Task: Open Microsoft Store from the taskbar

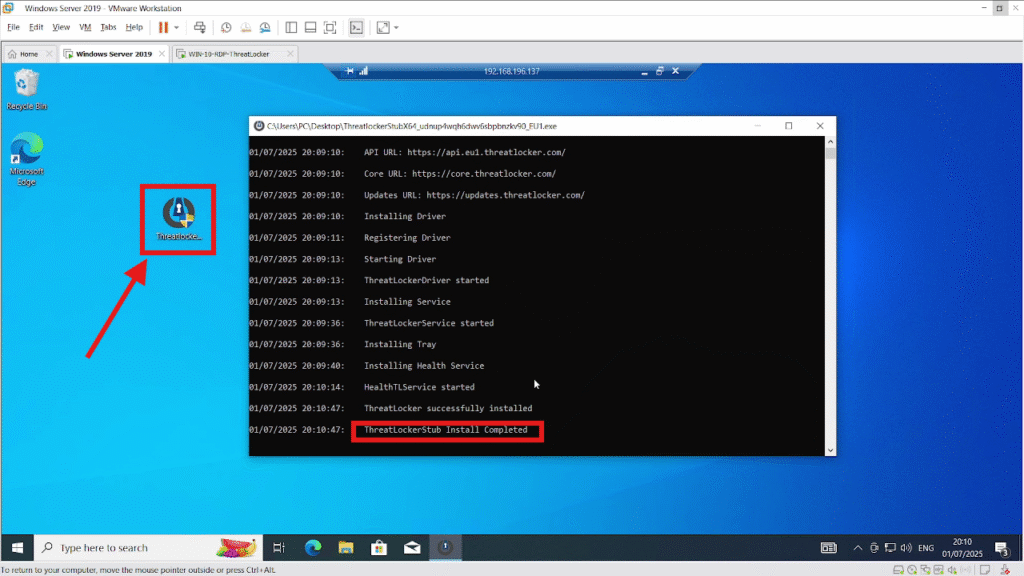Action: pyautogui.click(x=379, y=548)
